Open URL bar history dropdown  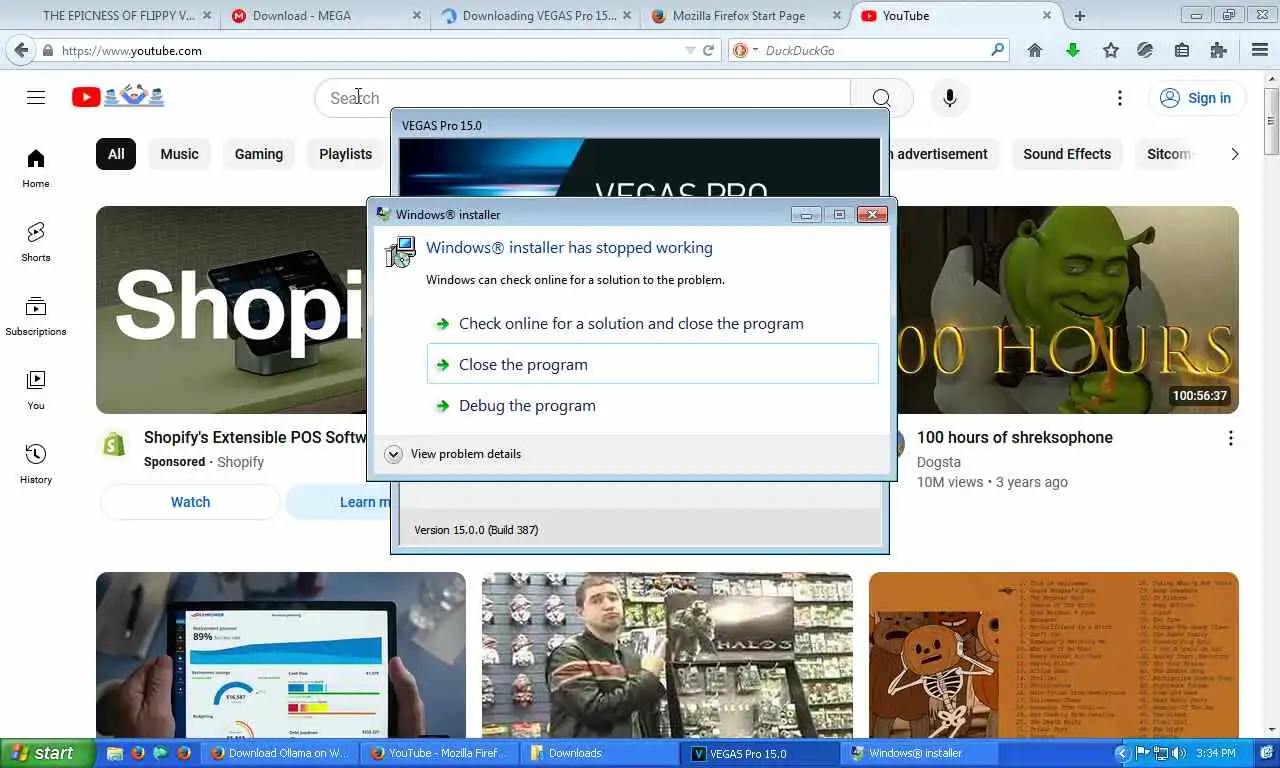(x=690, y=50)
